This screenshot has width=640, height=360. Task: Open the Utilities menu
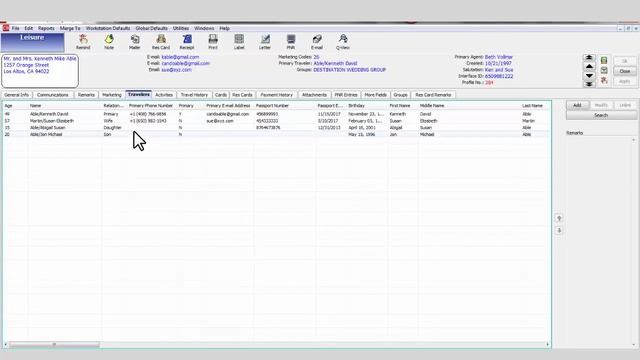(x=181, y=28)
